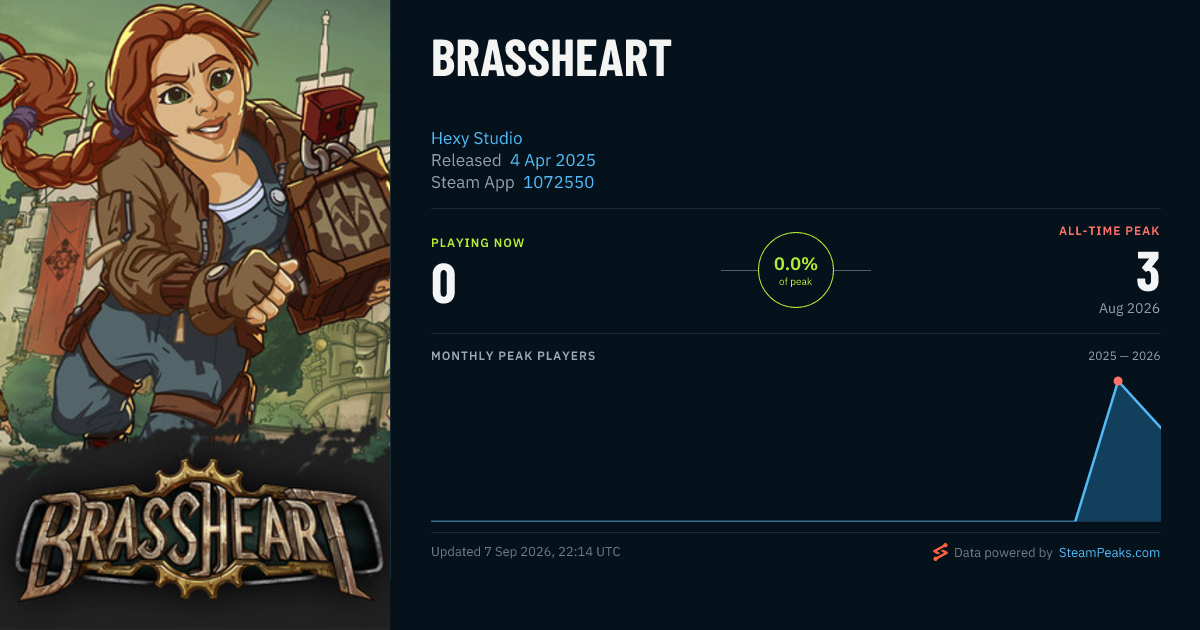1200x630 pixels.
Task: Click the 2025 — 2026 chart range label
Action: pos(1124,356)
